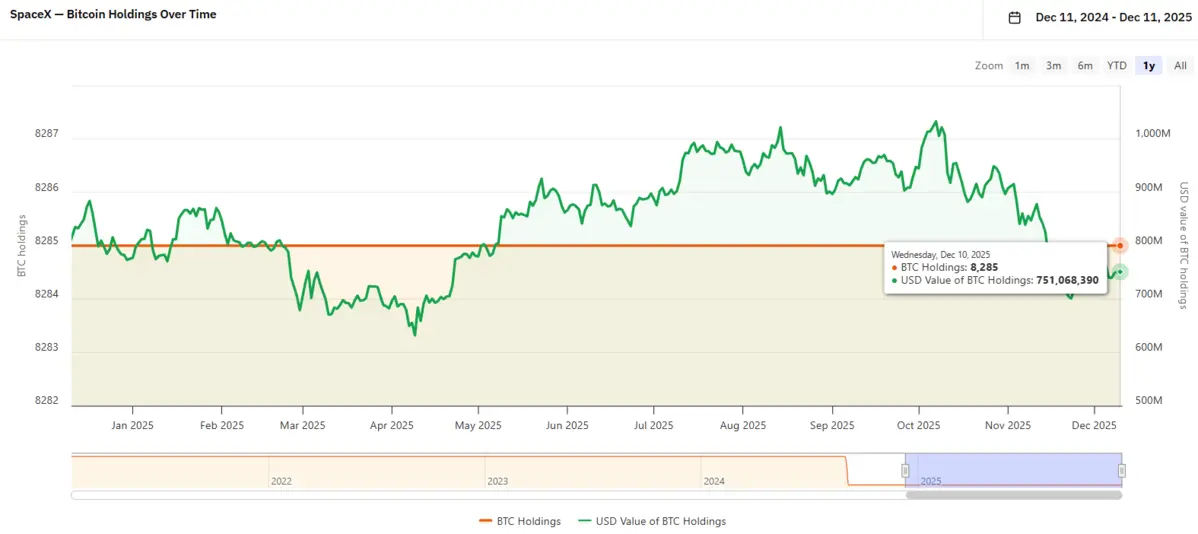The height and width of the screenshot is (534, 1198).
Task: Click the green USD value data point marker
Action: tap(1121, 272)
